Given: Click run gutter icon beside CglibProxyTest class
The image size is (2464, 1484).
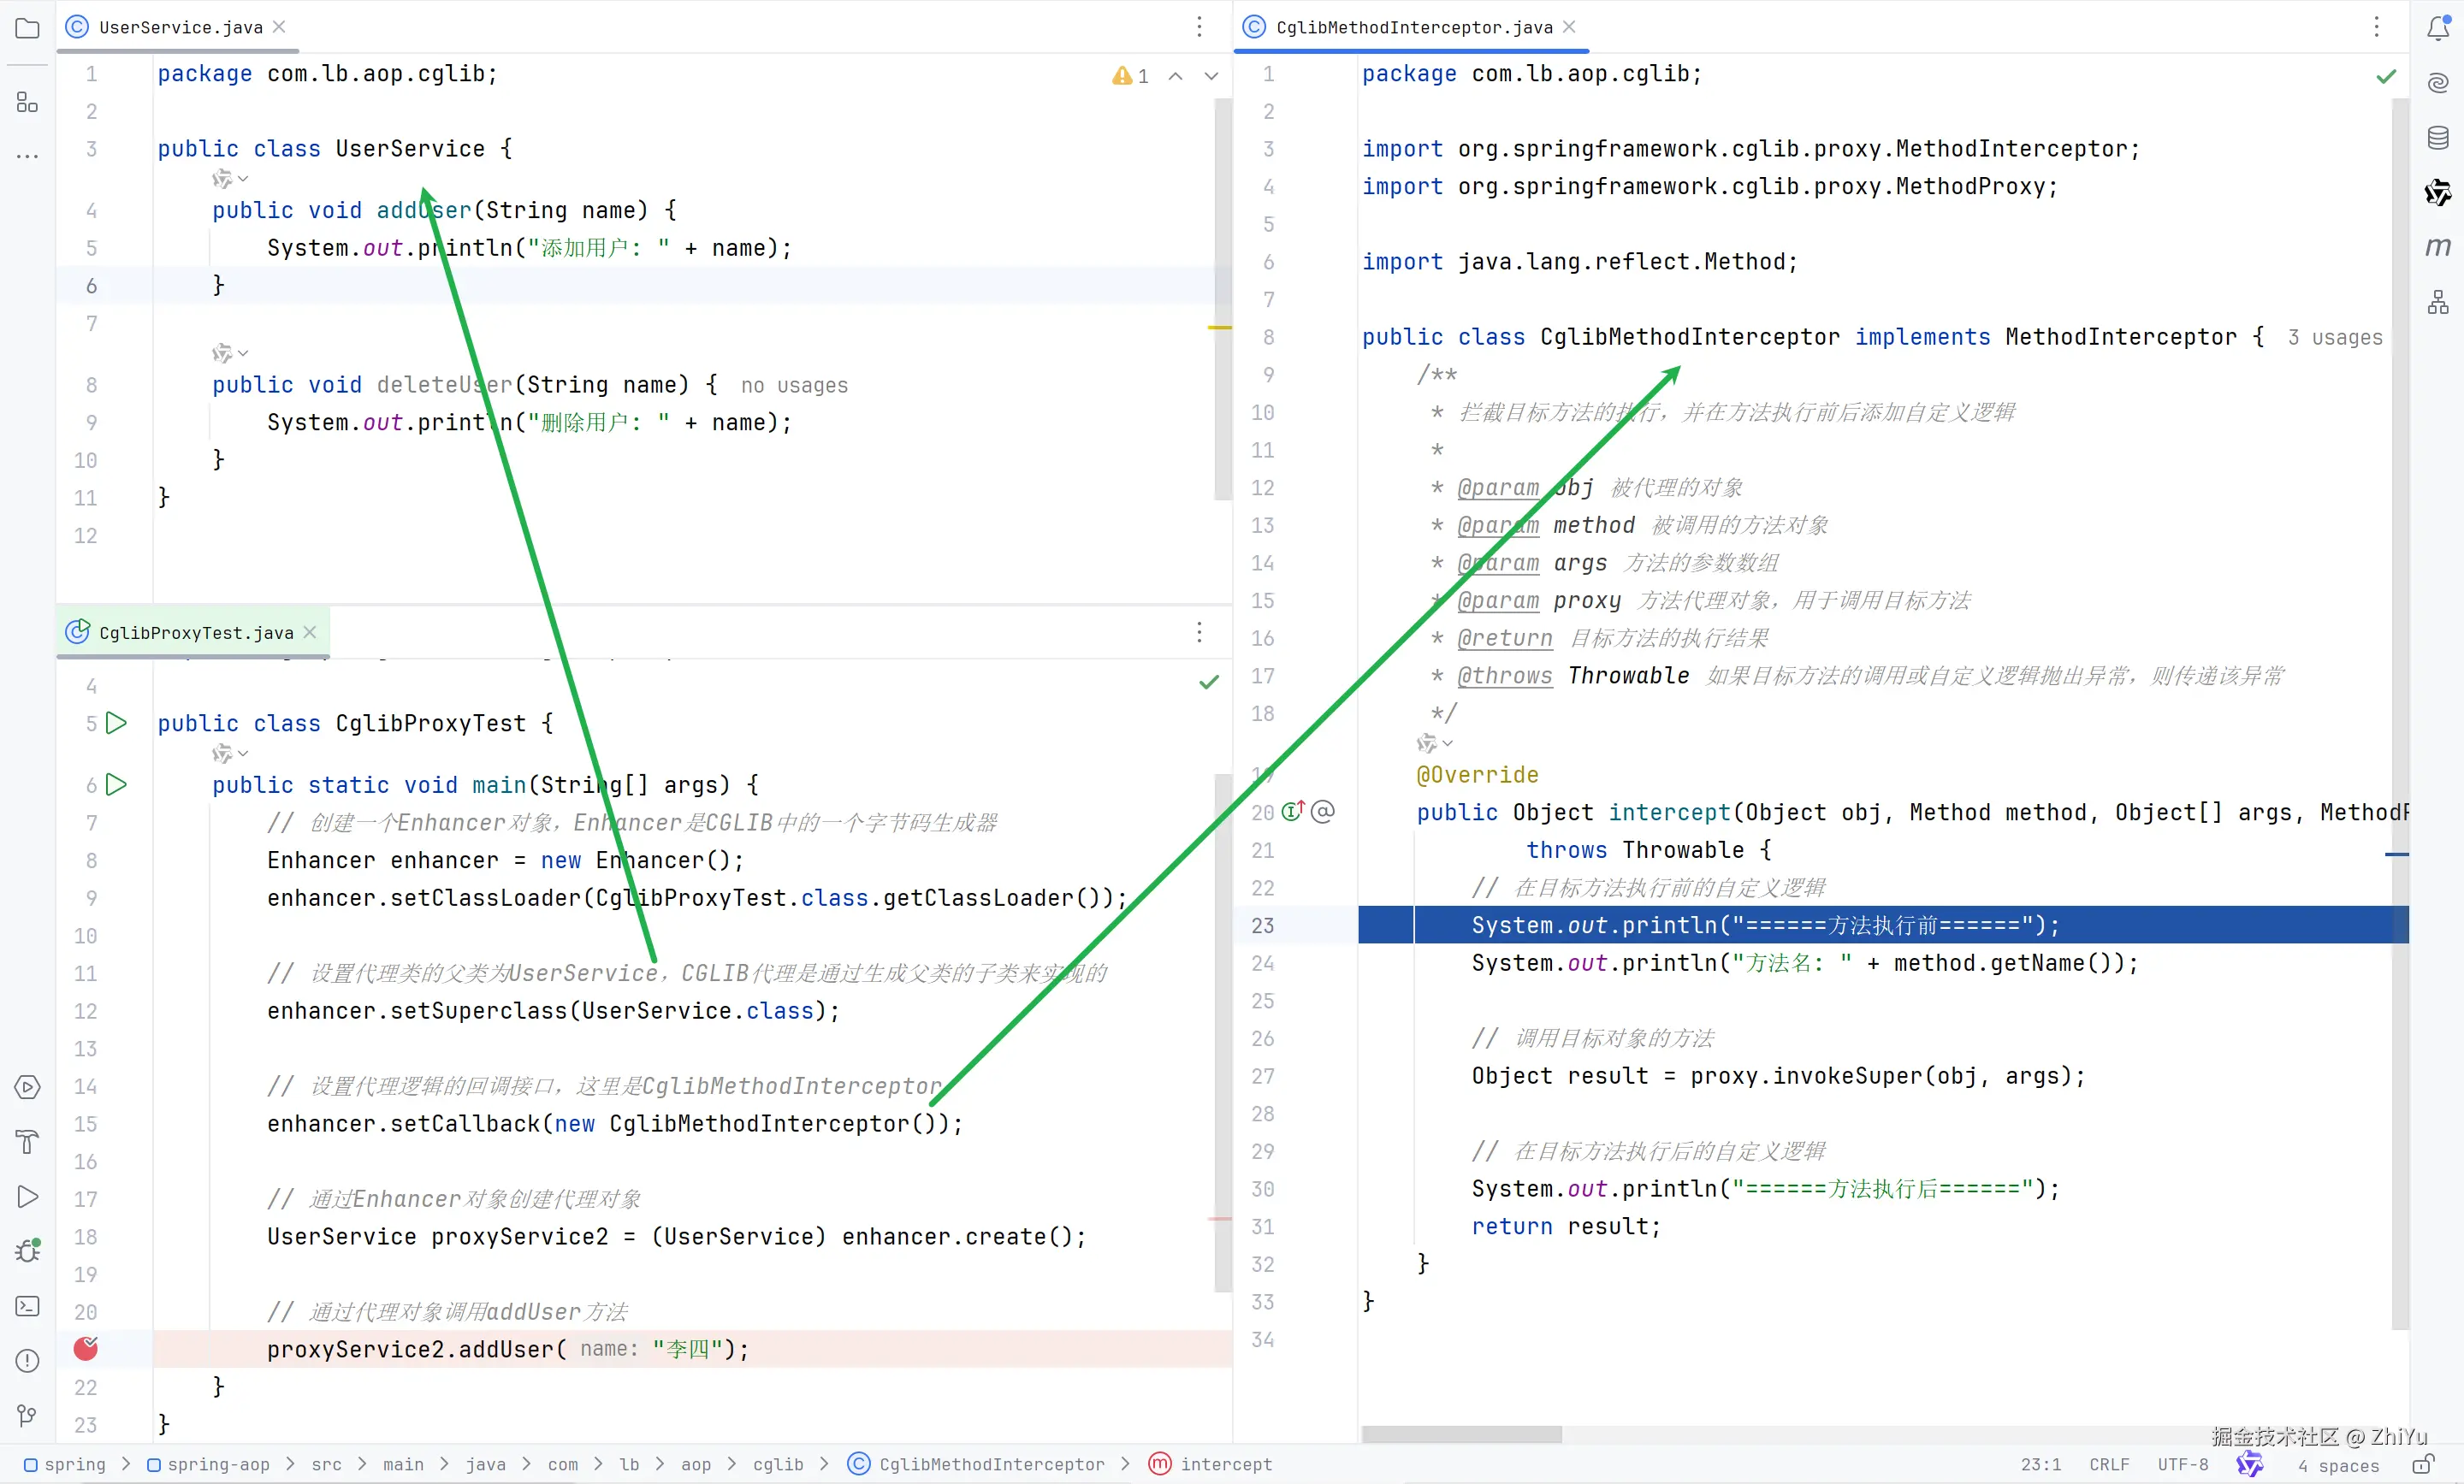Looking at the screenshot, I should point(116,723).
